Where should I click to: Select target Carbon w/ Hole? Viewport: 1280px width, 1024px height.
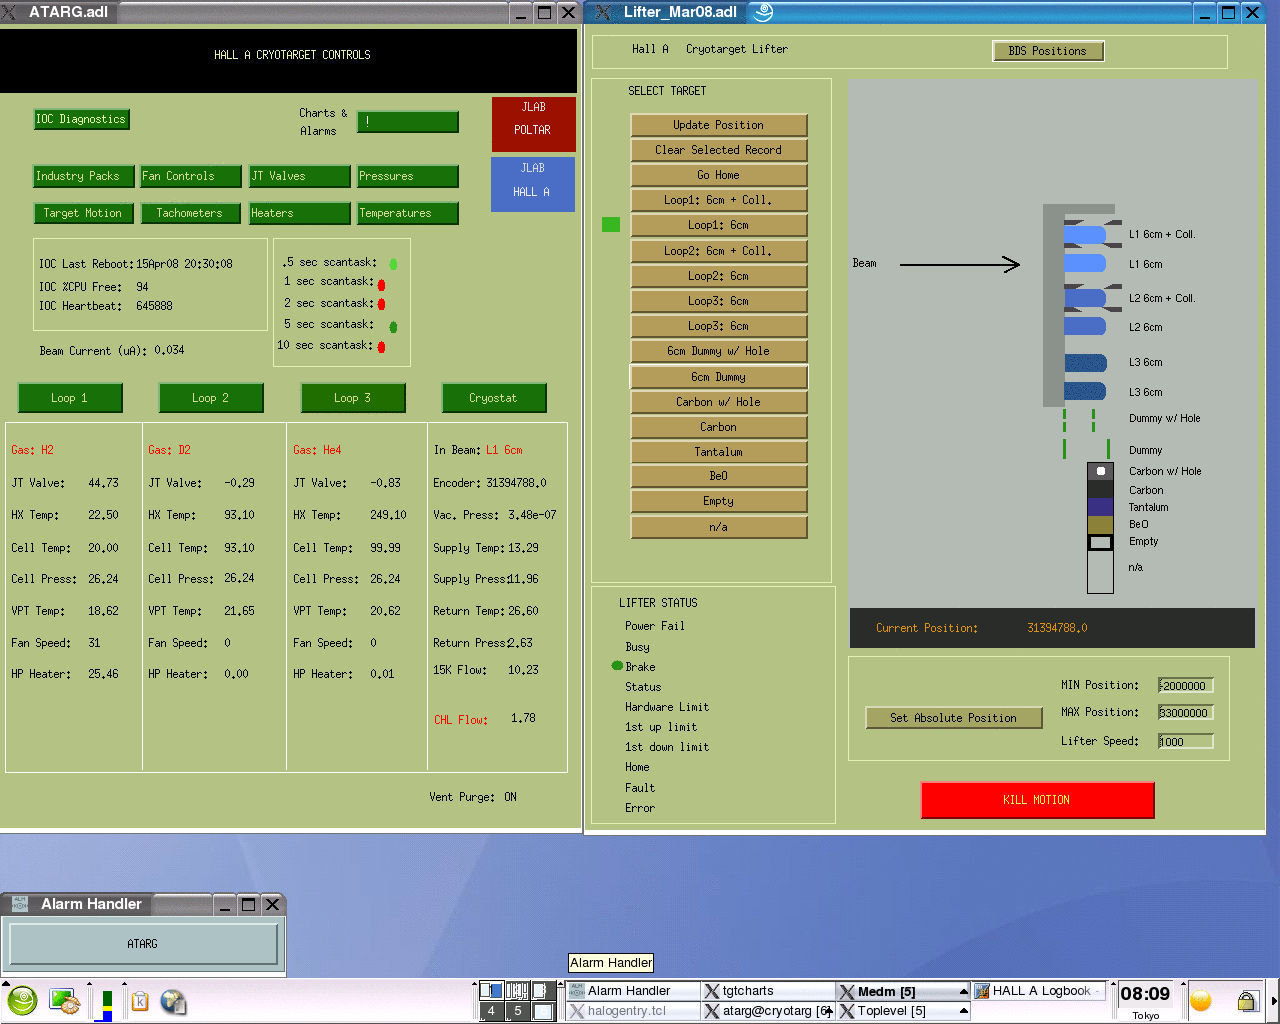tap(719, 402)
